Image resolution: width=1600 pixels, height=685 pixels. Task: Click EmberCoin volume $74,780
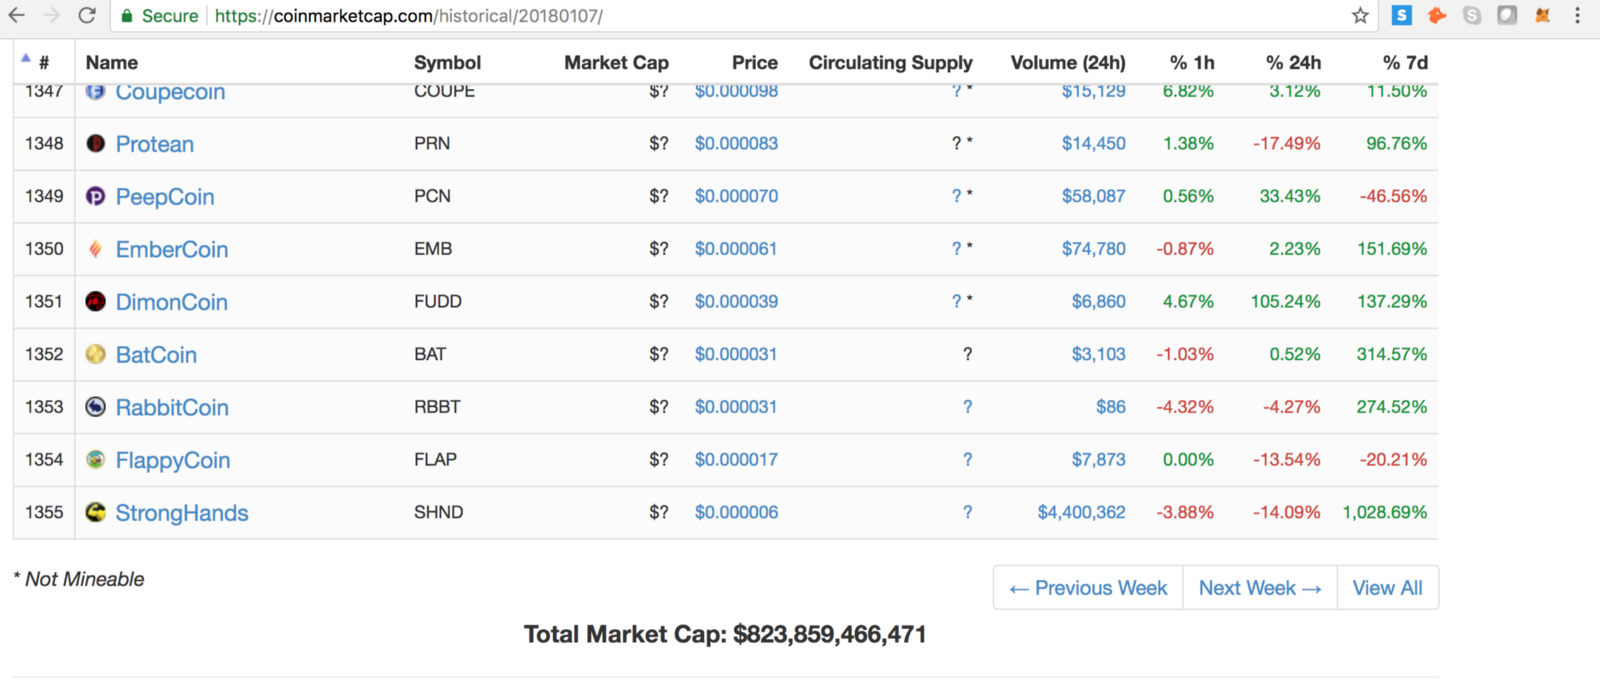pos(1093,249)
